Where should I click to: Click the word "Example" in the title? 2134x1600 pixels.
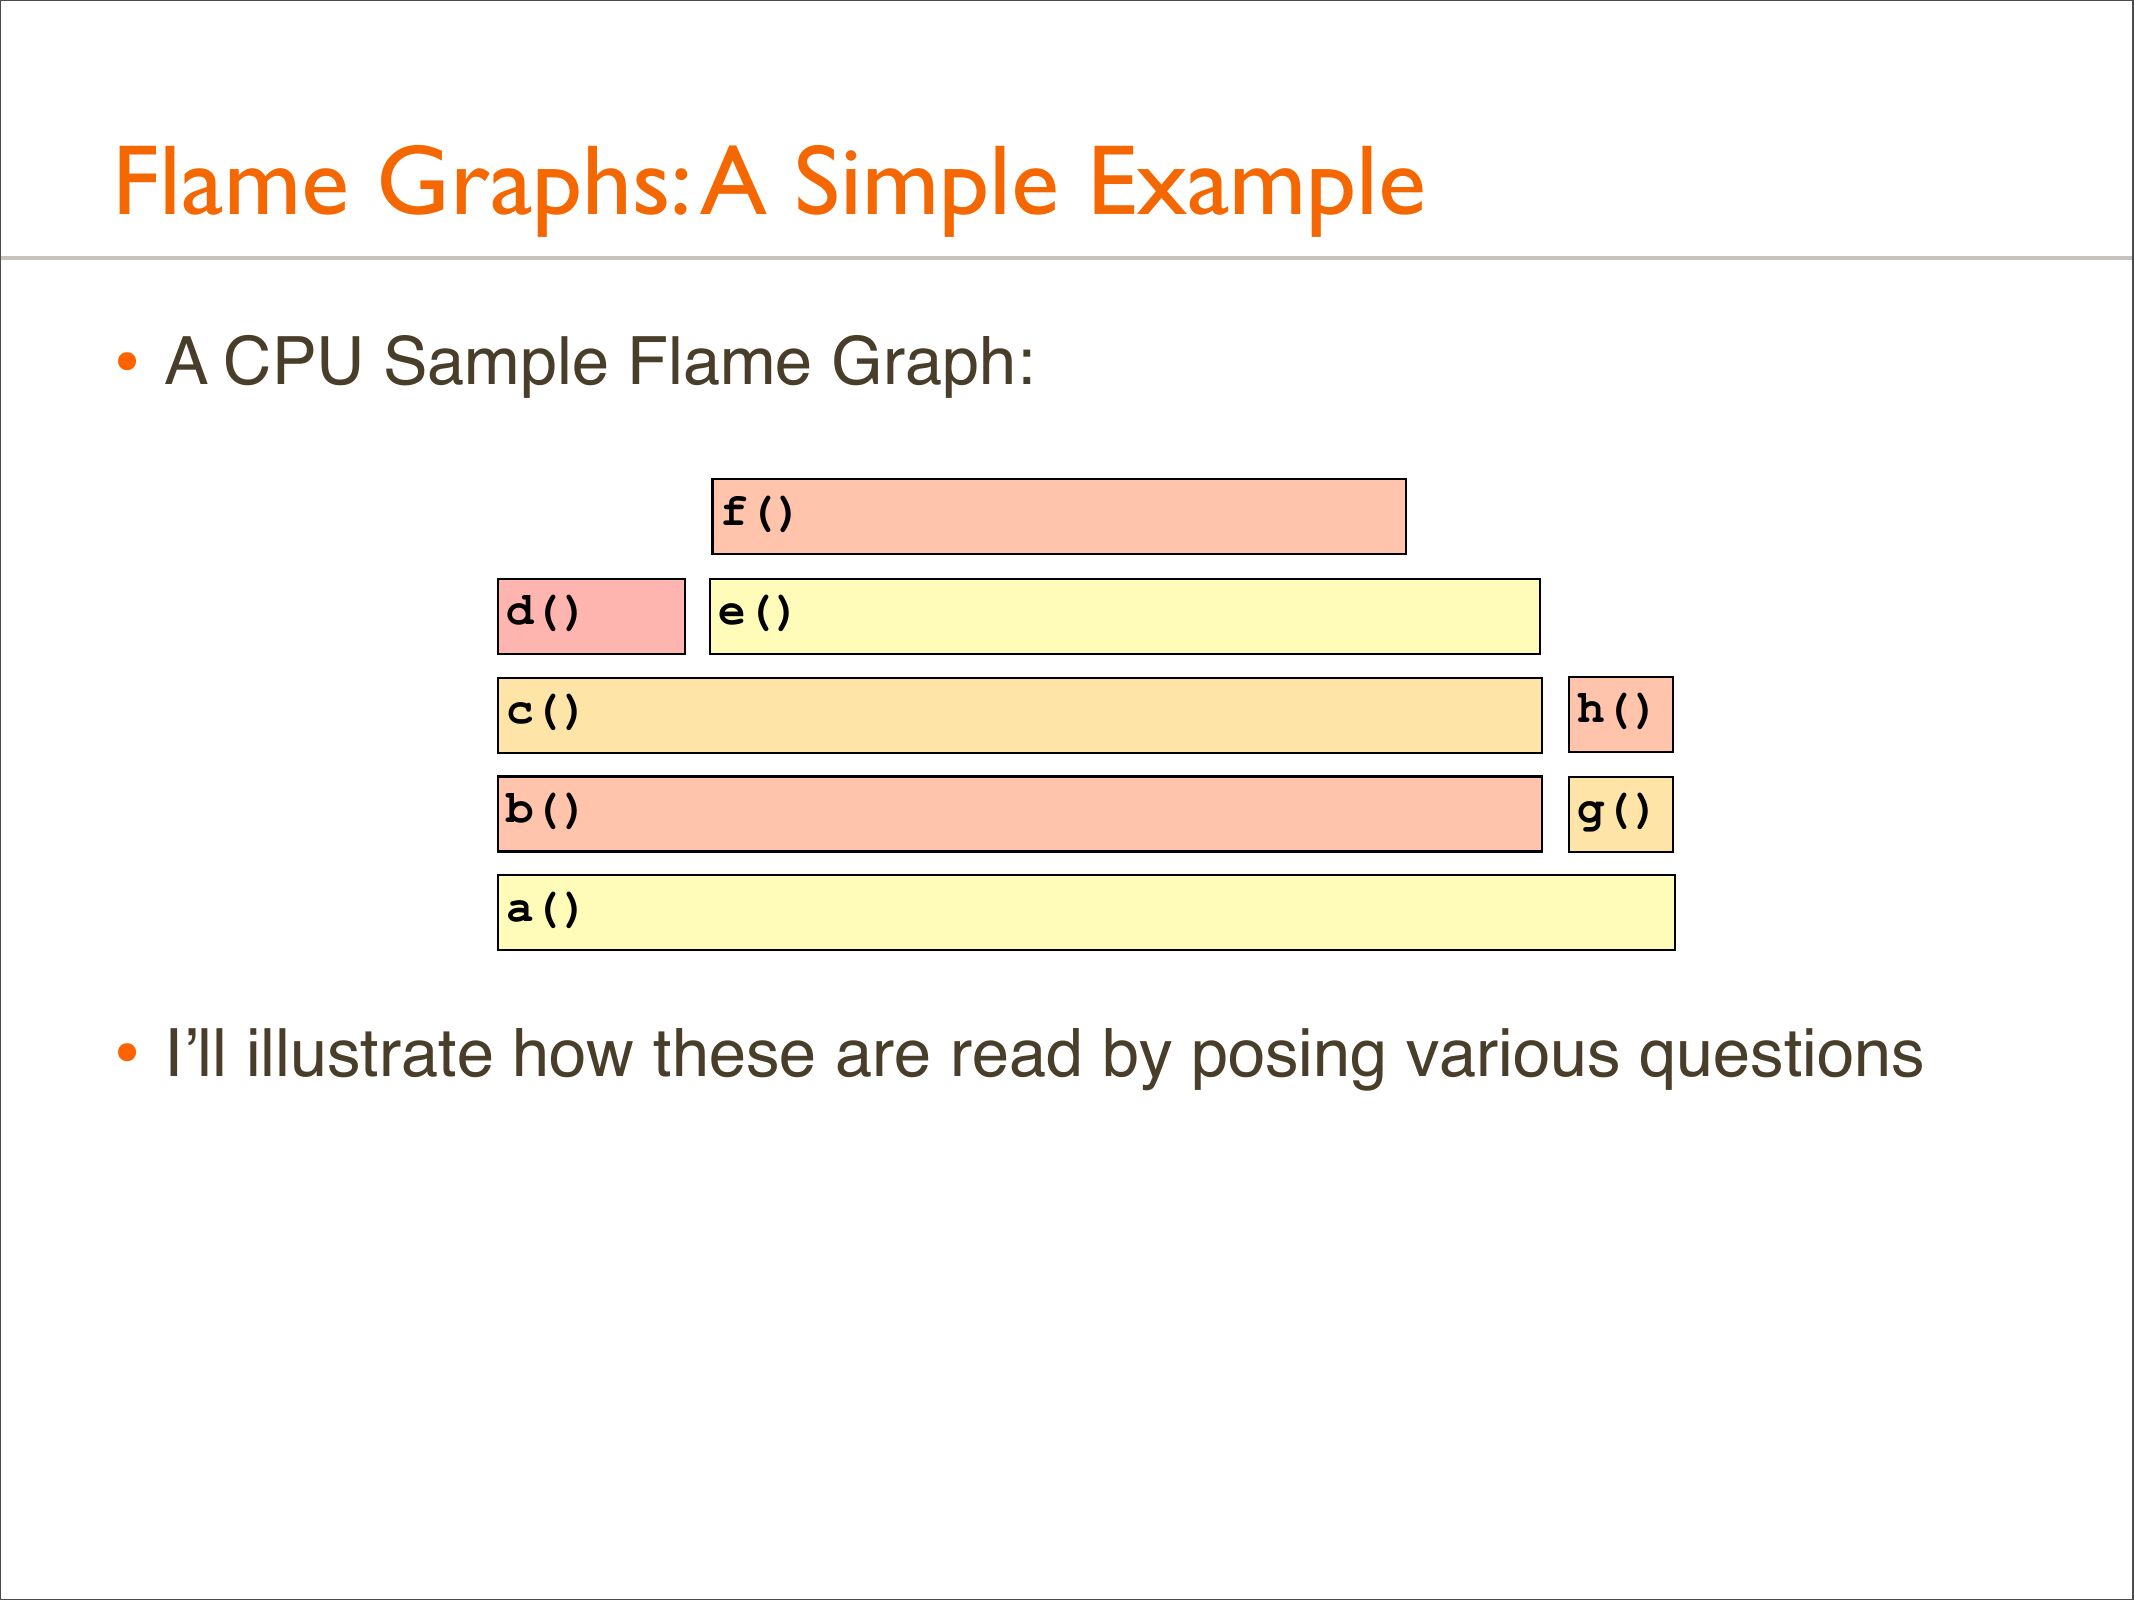pos(1256,185)
